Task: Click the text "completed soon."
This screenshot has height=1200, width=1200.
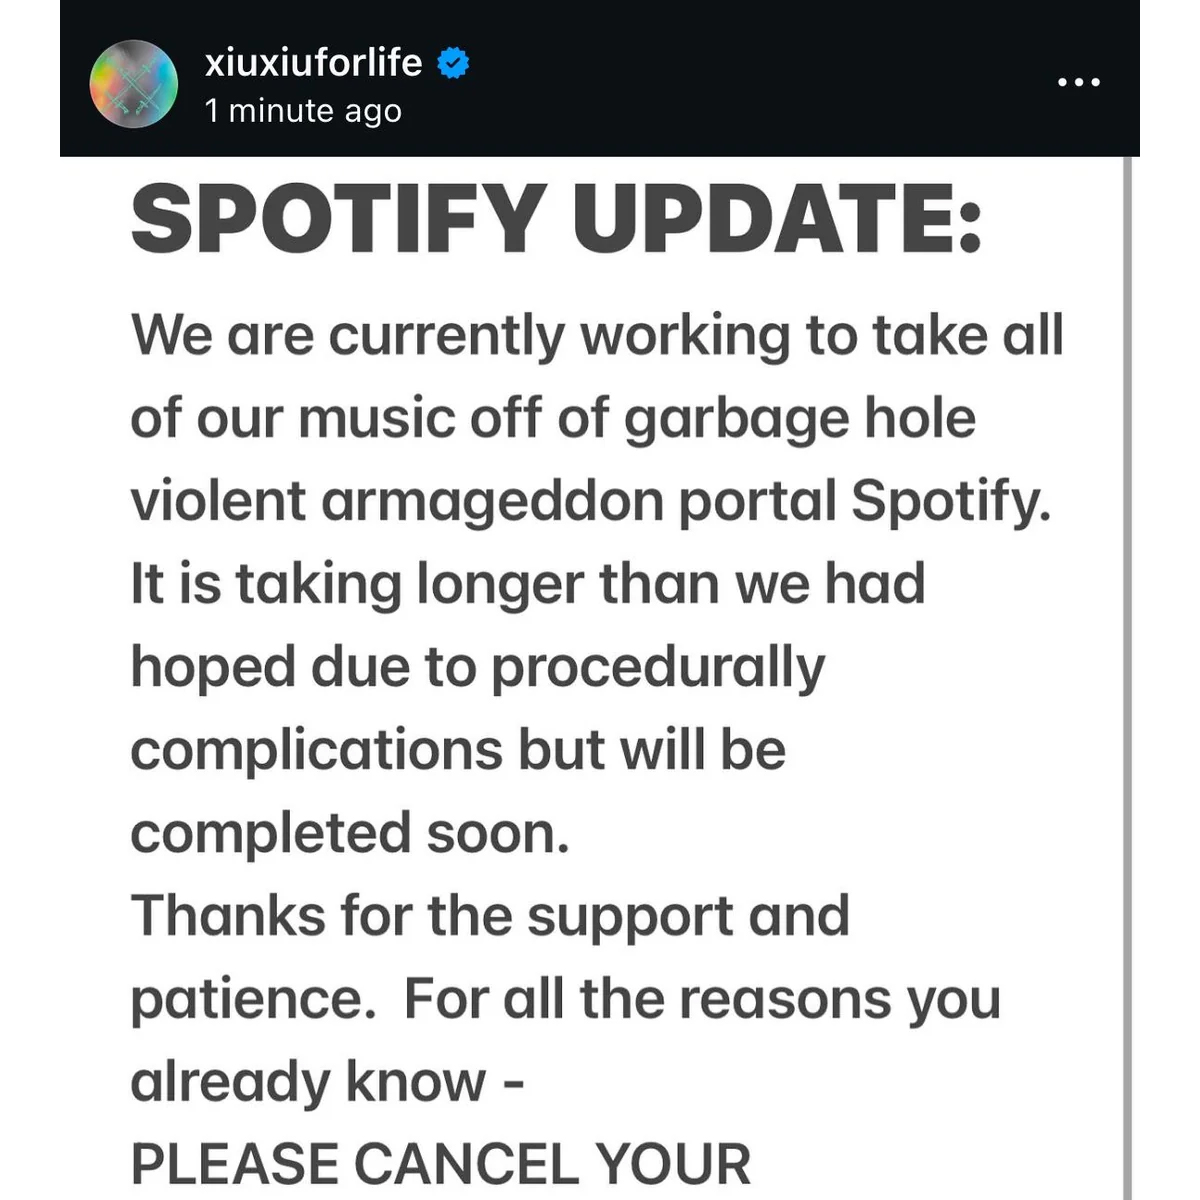Action: point(350,833)
